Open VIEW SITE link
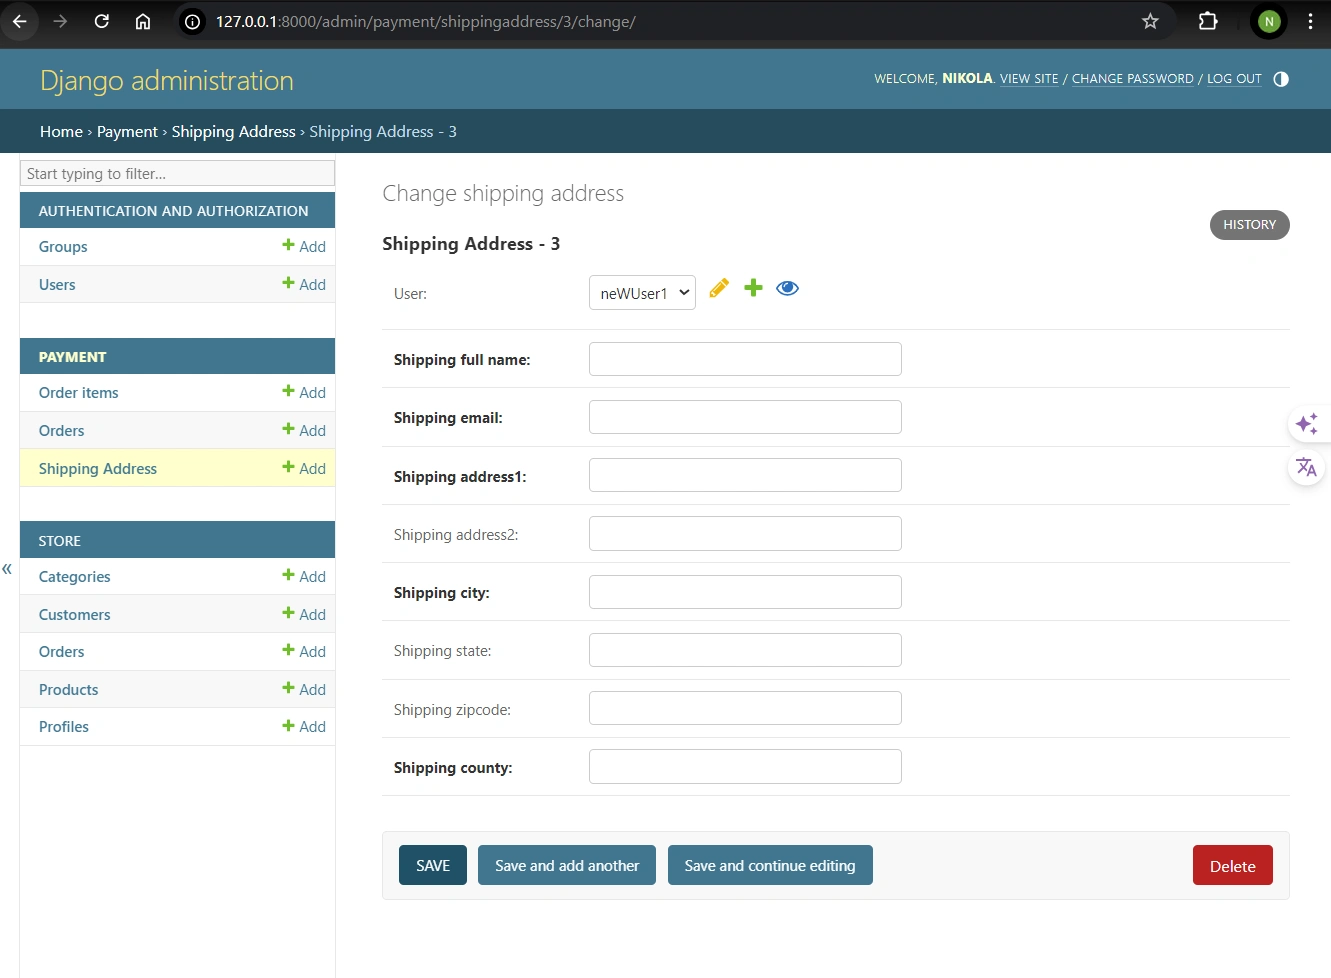The width and height of the screenshot is (1331, 978). coord(1029,79)
